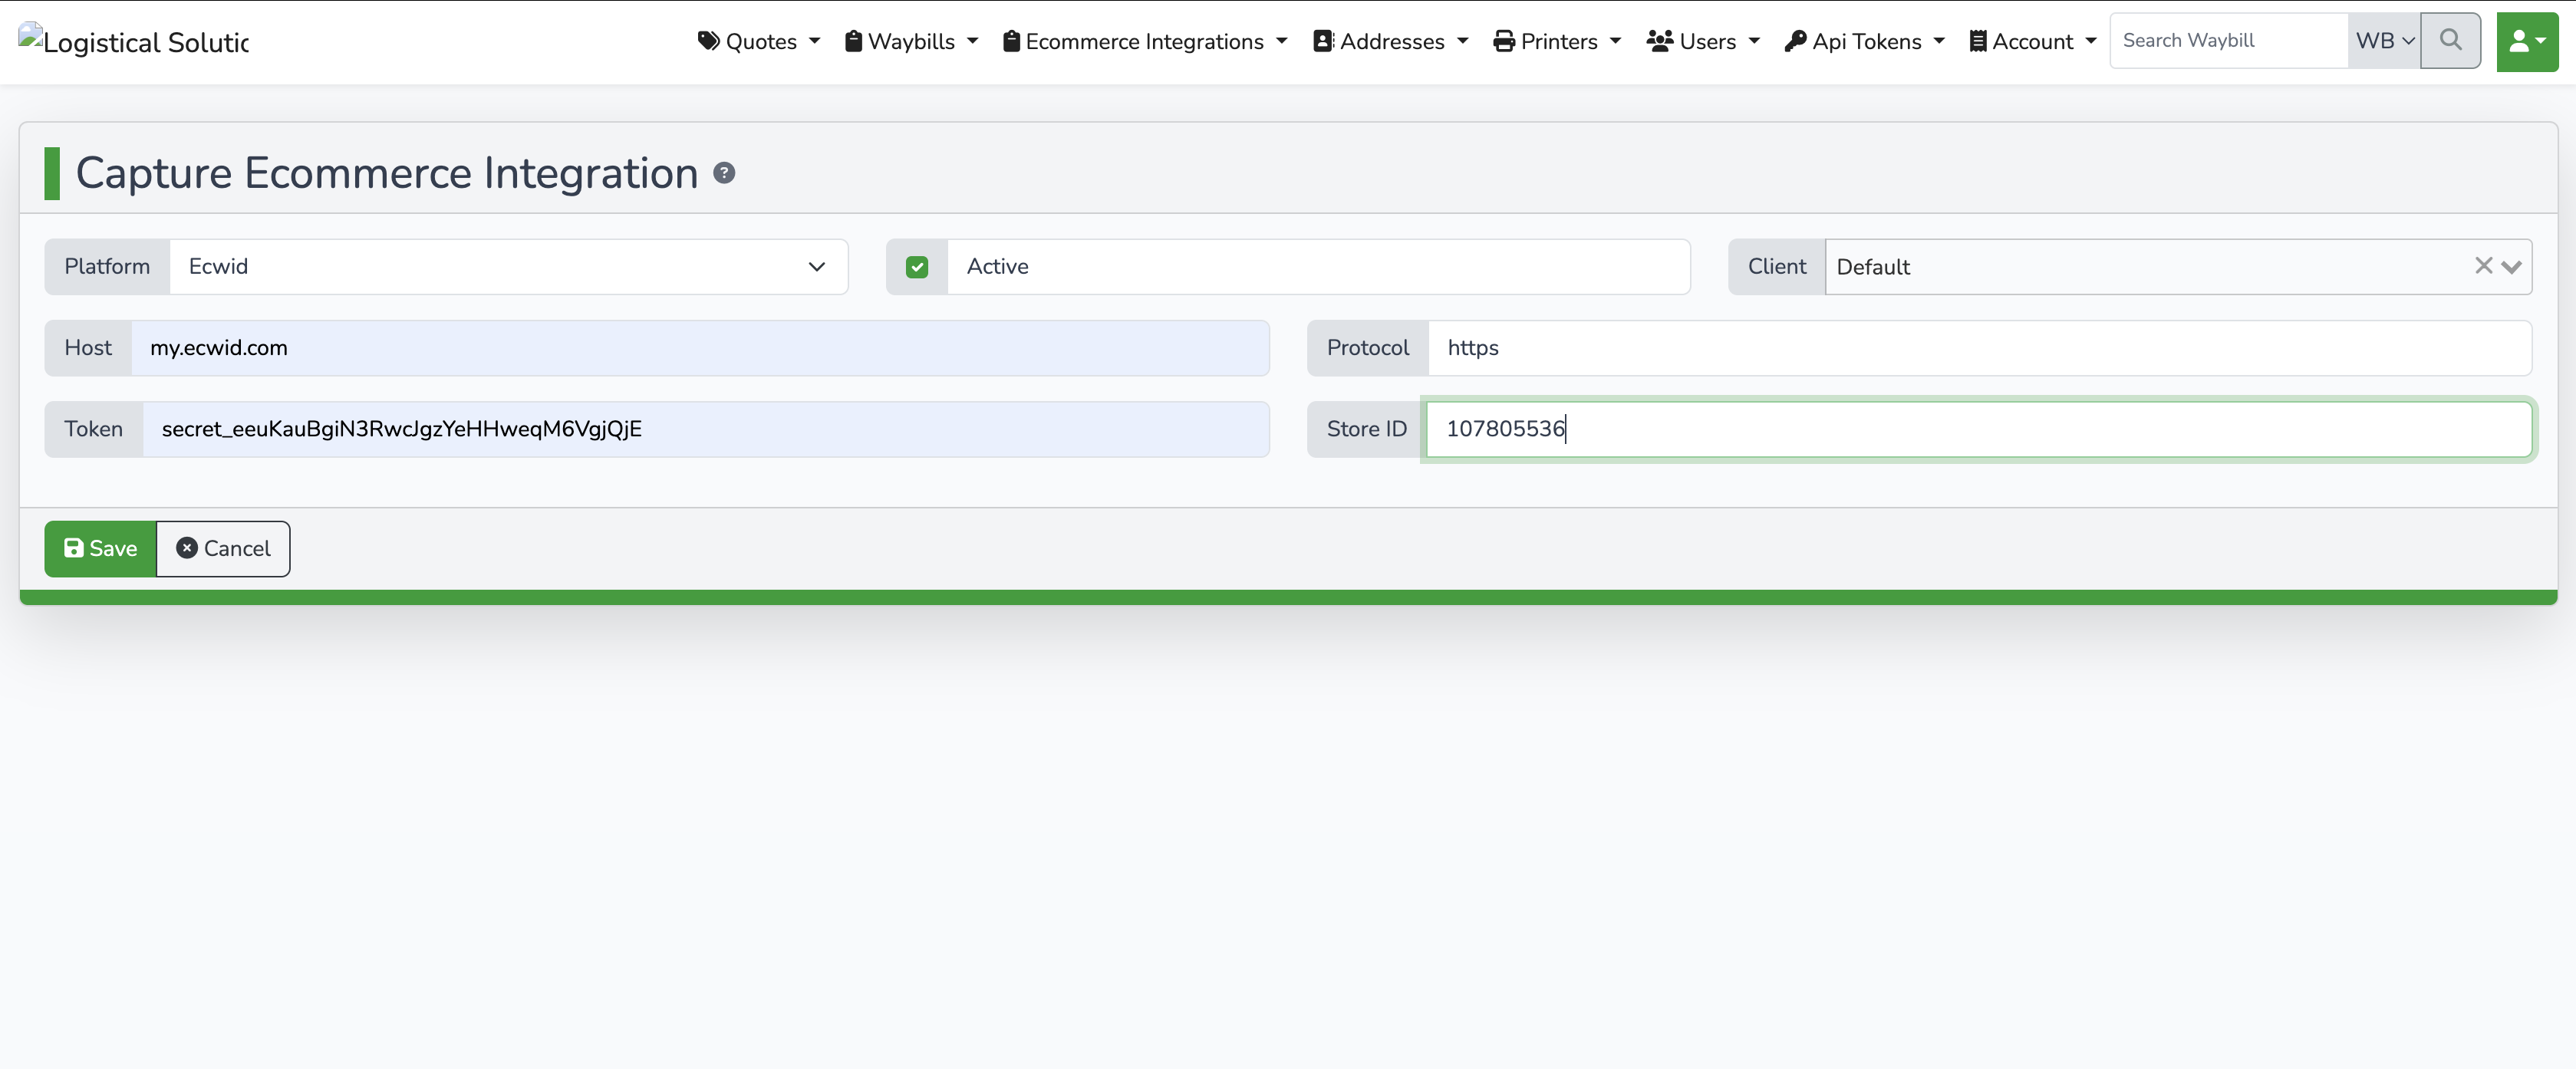Image resolution: width=2576 pixels, height=1069 pixels.
Task: Open the Ecommerce Integrations clipboard icon
Action: 1012,41
